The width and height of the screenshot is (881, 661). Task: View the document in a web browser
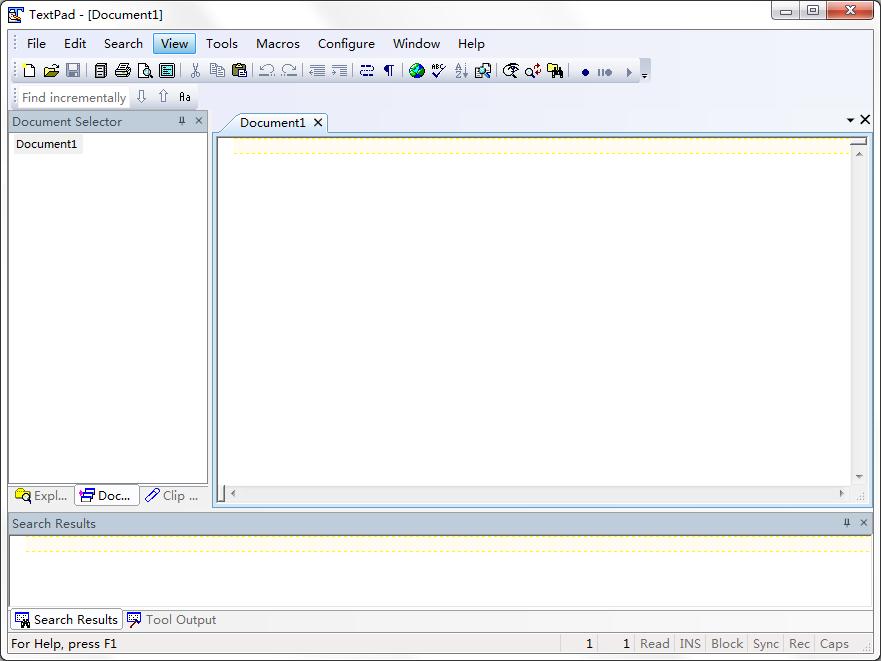pyautogui.click(x=416, y=70)
